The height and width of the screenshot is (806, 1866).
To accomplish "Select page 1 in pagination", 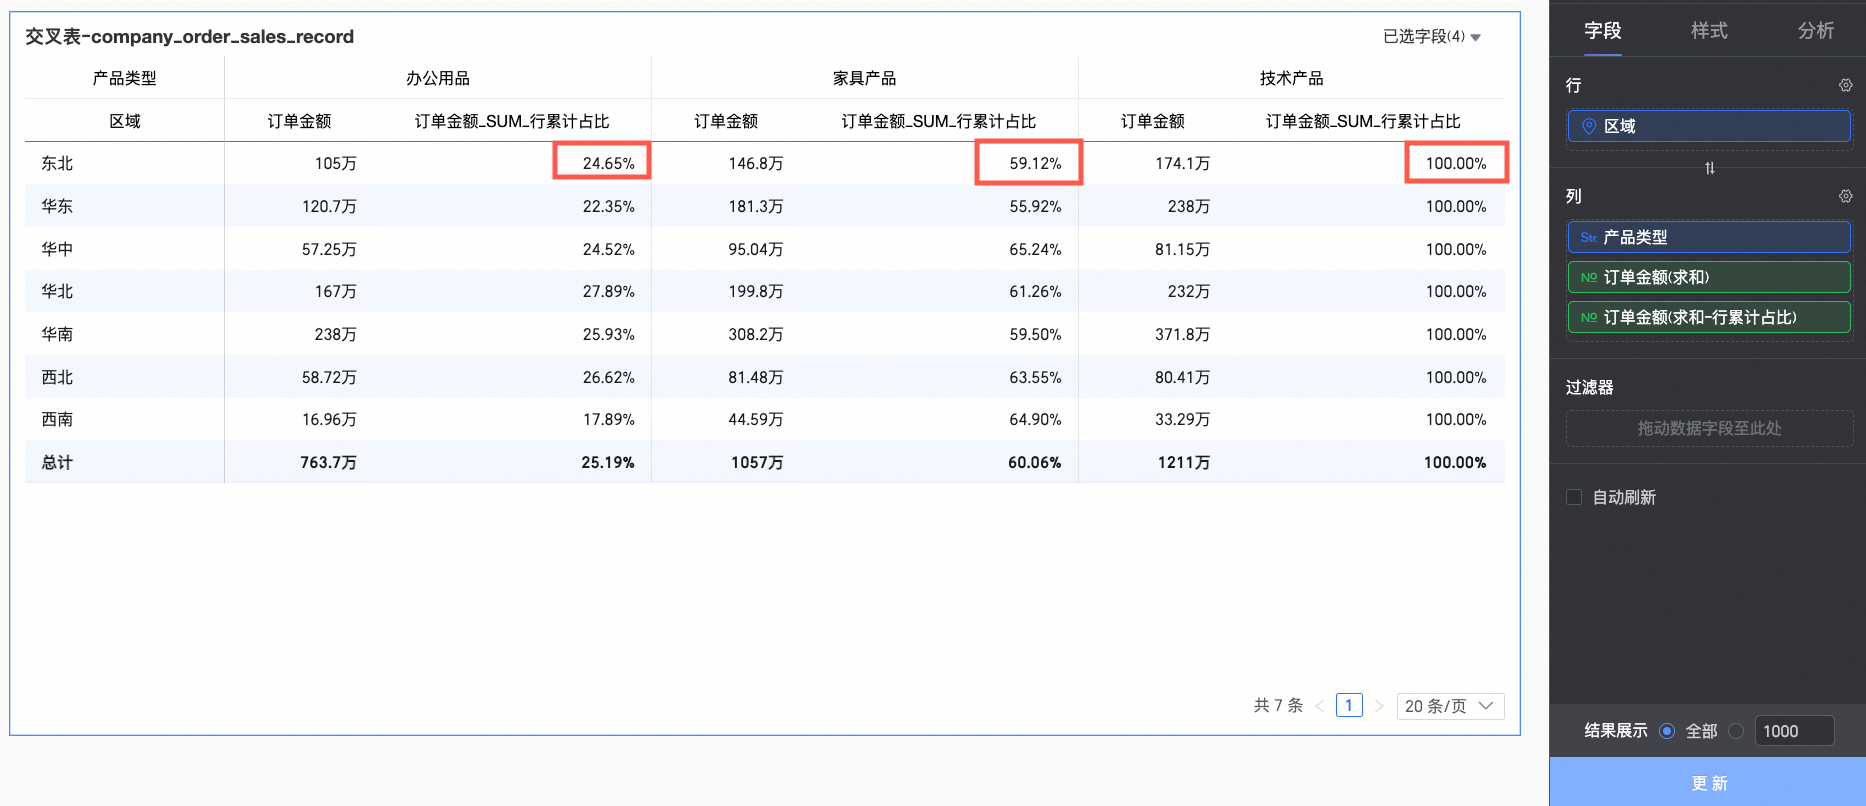I will point(1349,706).
